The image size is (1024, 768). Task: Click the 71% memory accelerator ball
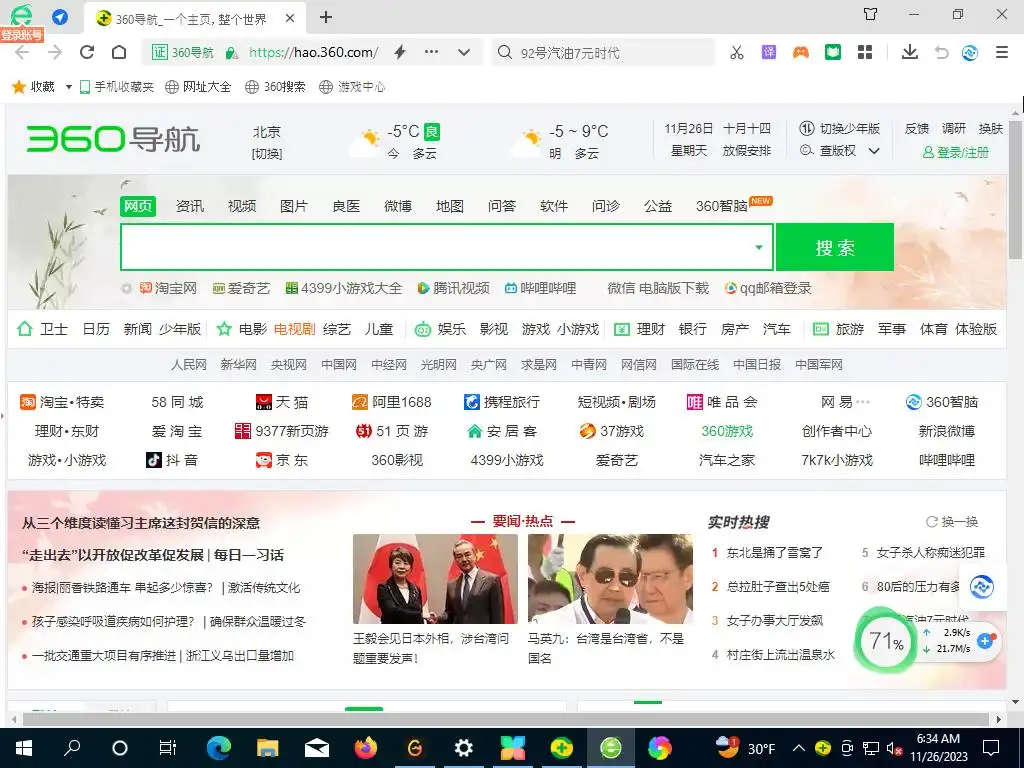[x=886, y=641]
